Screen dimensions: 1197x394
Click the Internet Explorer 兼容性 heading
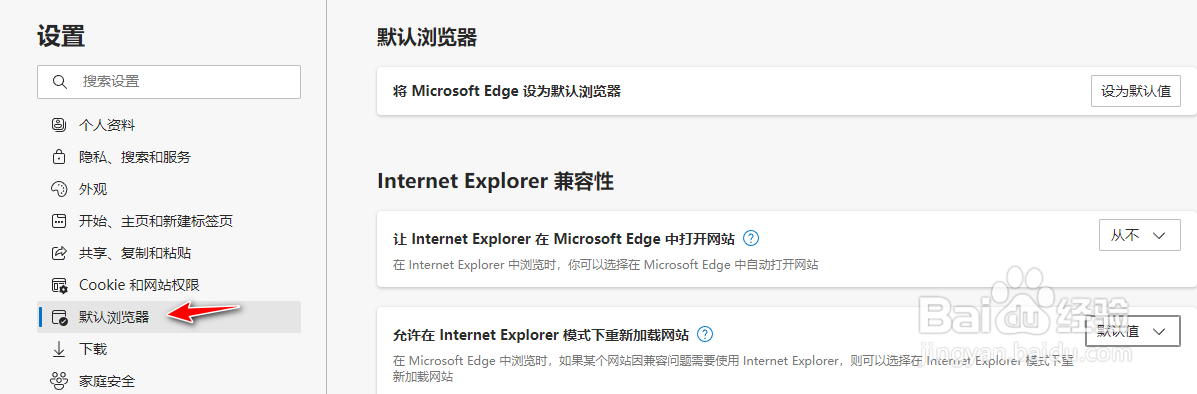pyautogui.click(x=495, y=182)
